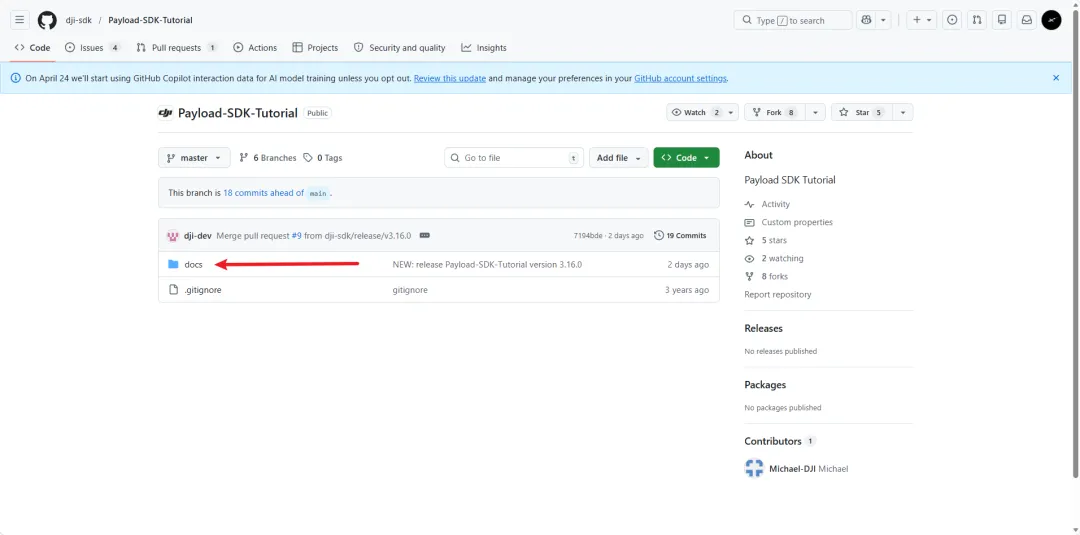1080x535 pixels.
Task: Star the repository
Action: pyautogui.click(x=861, y=112)
